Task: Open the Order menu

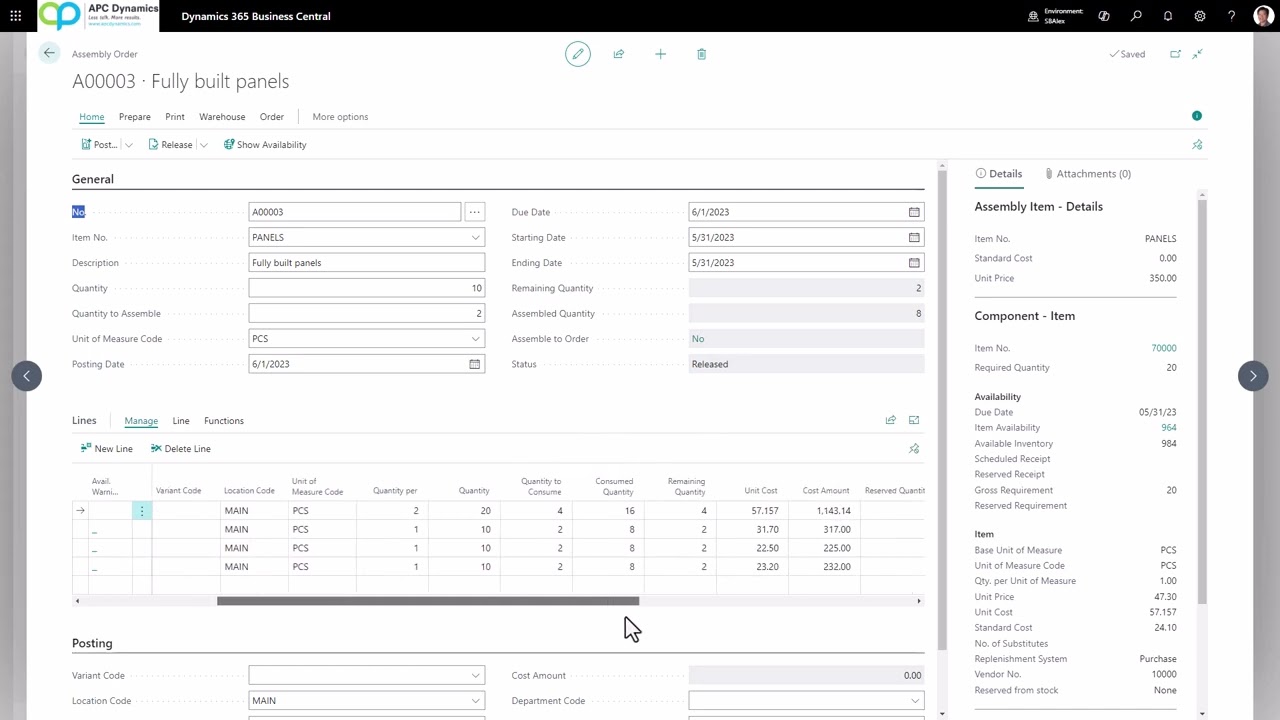Action: click(272, 117)
